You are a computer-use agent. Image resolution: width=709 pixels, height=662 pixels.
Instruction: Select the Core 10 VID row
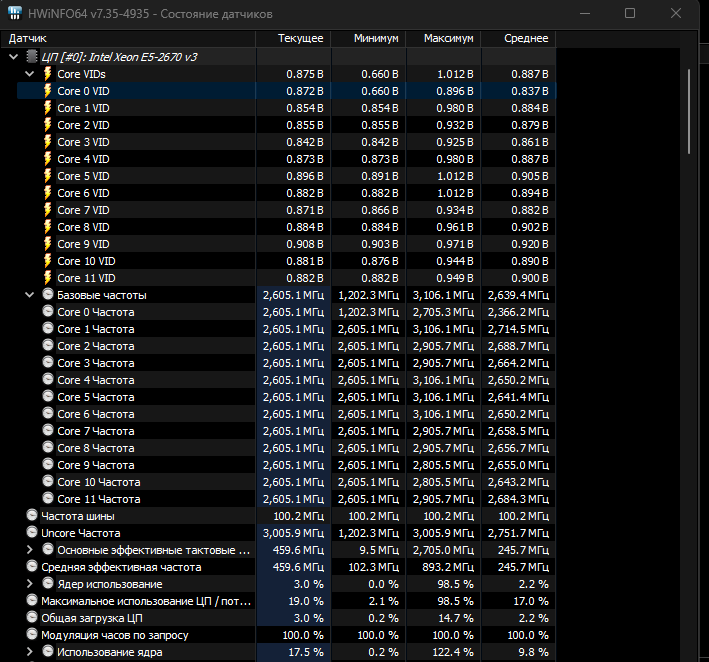287,261
